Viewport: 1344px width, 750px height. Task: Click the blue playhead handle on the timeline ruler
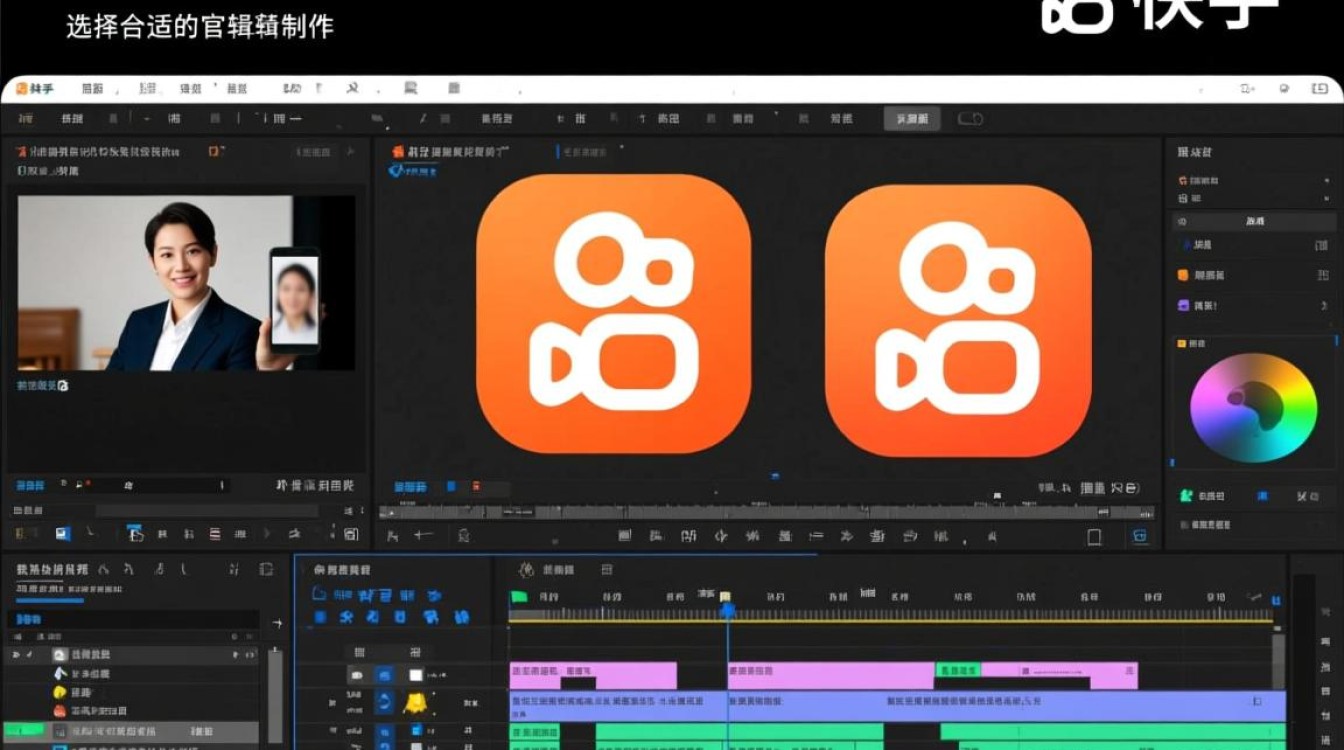pyautogui.click(x=728, y=609)
